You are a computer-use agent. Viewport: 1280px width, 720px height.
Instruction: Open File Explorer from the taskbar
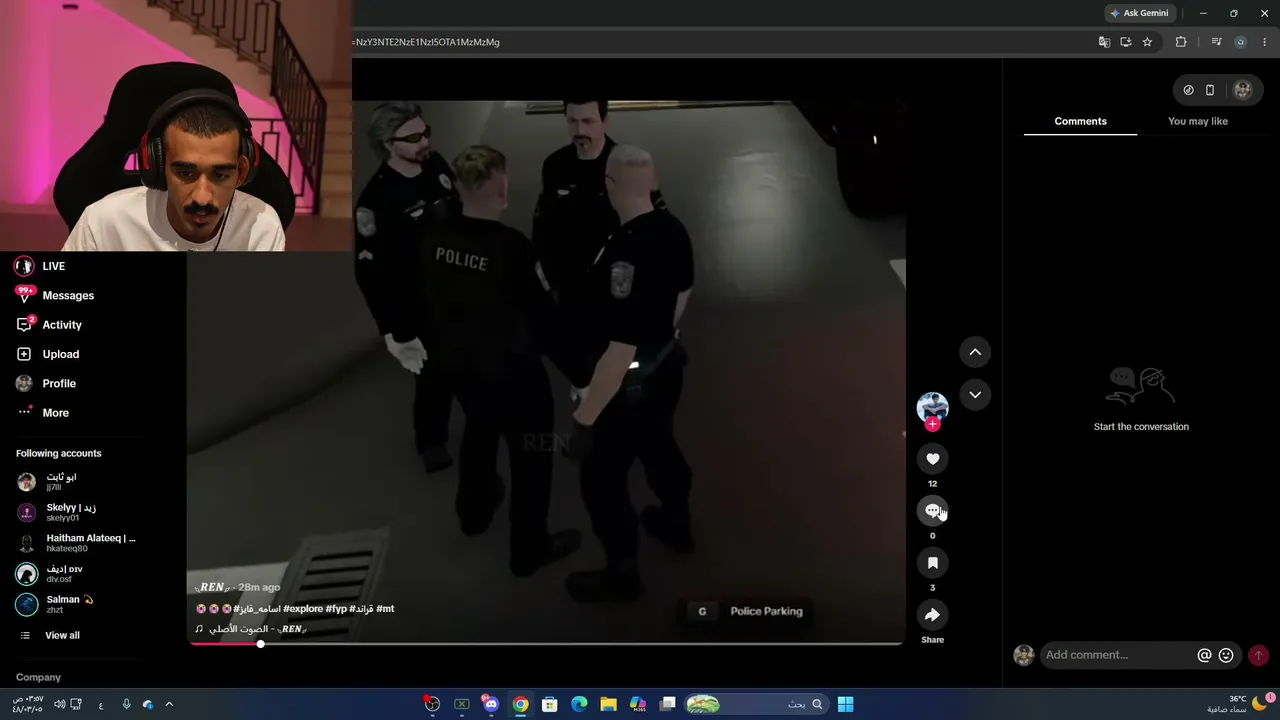click(608, 704)
